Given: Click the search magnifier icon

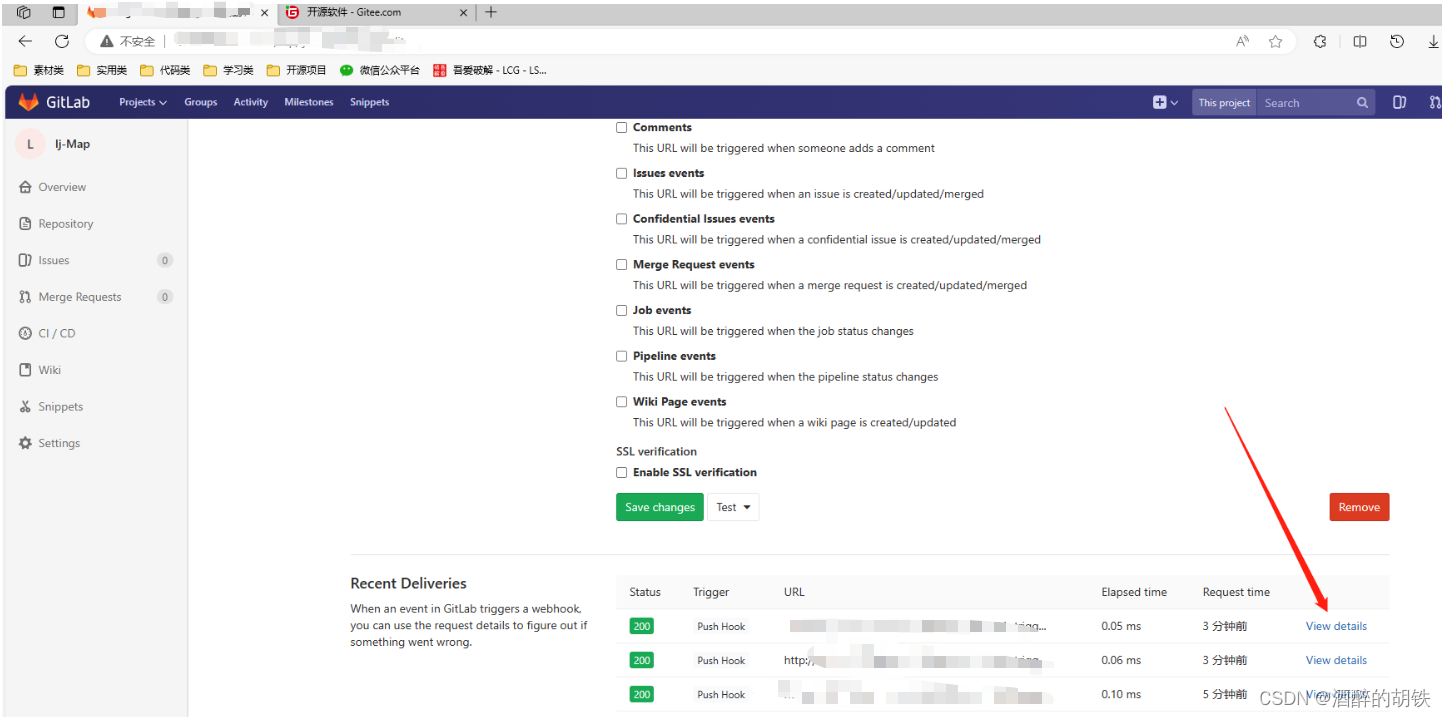Looking at the screenshot, I should pos(1362,102).
